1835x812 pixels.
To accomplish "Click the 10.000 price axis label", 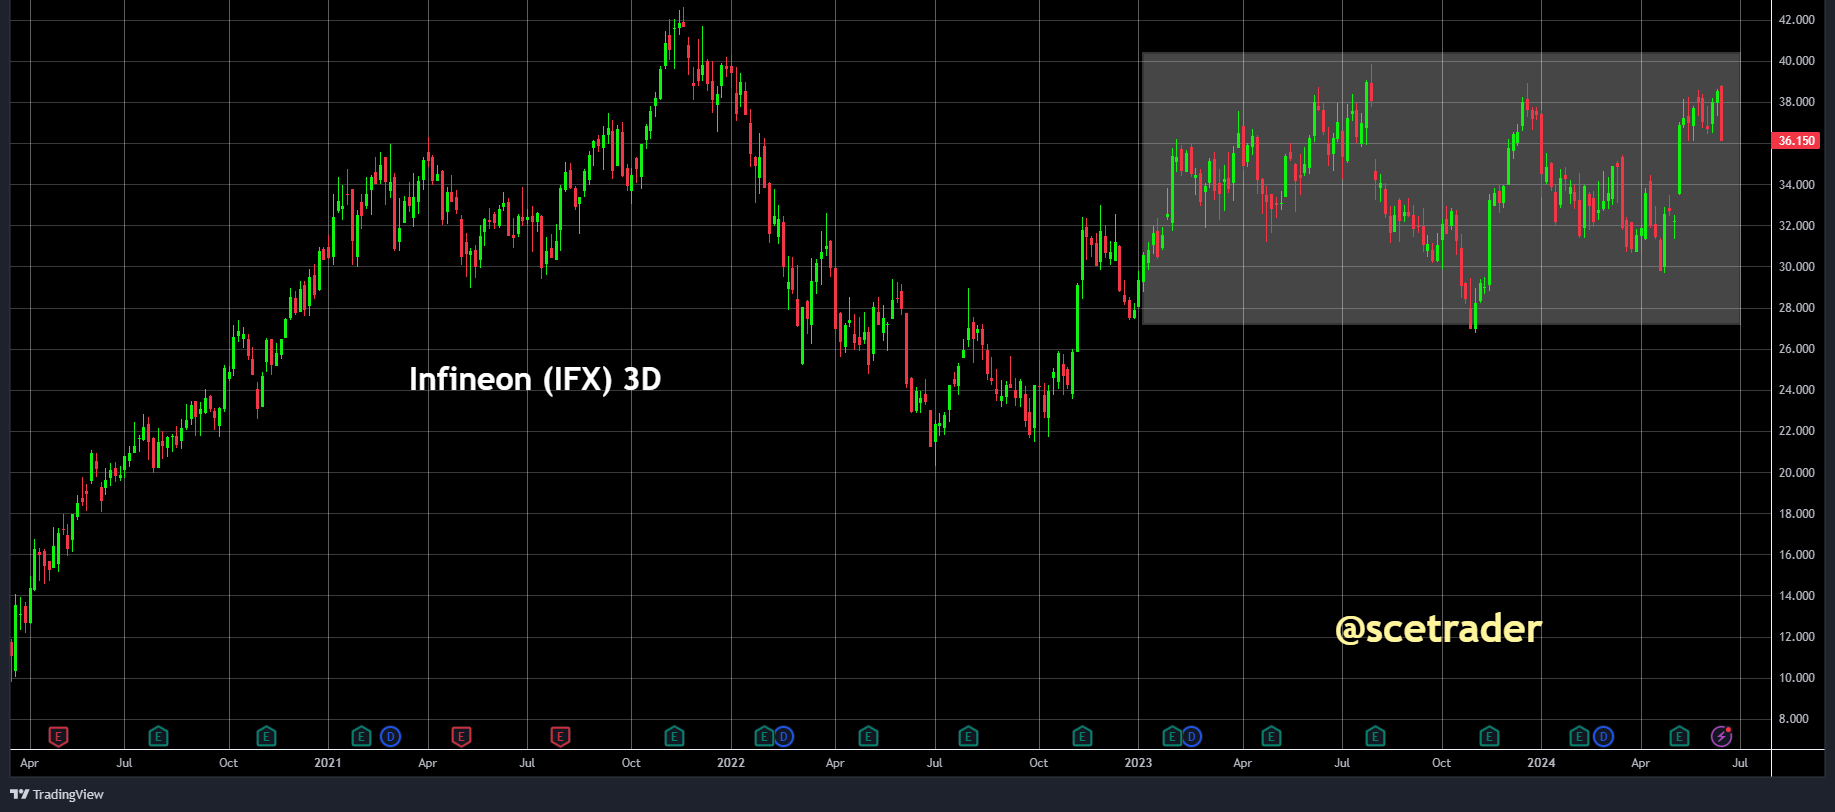I will [x=1796, y=678].
